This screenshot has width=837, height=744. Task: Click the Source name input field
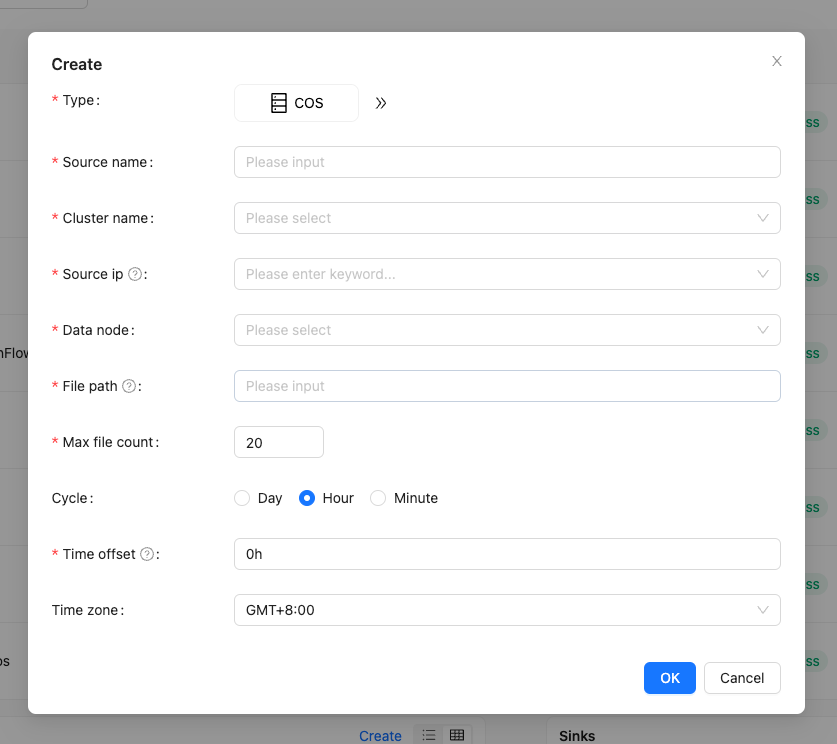506,162
